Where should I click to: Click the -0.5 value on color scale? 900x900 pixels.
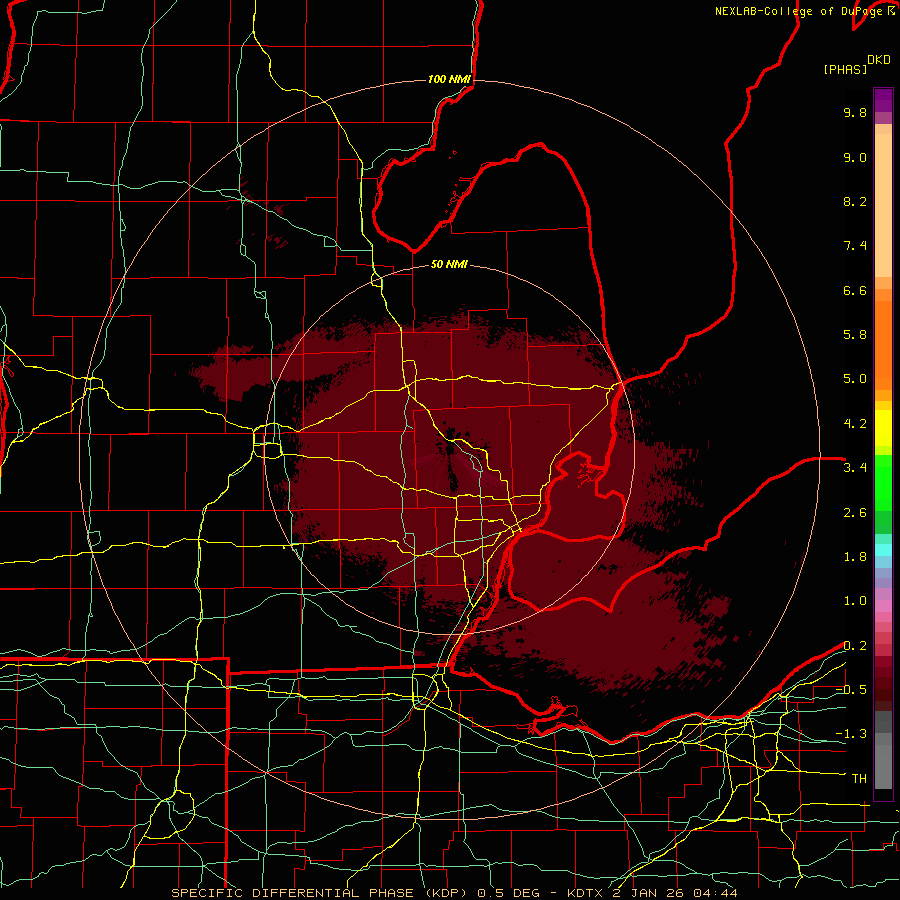pyautogui.click(x=851, y=690)
